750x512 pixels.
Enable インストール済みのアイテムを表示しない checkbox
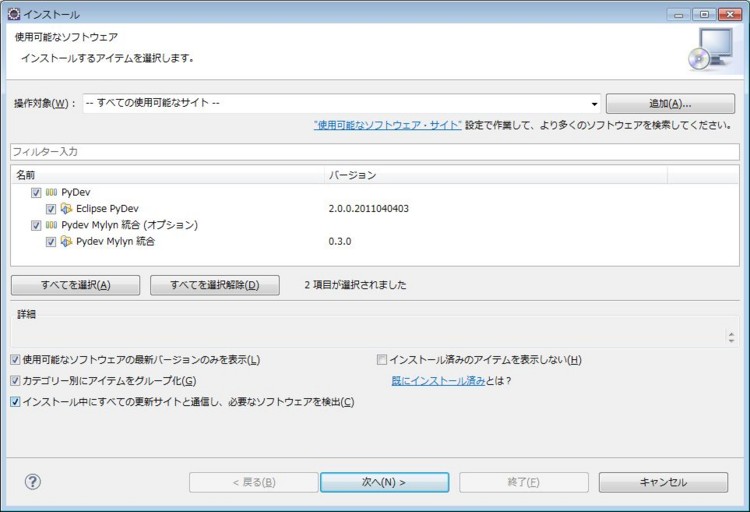381,359
